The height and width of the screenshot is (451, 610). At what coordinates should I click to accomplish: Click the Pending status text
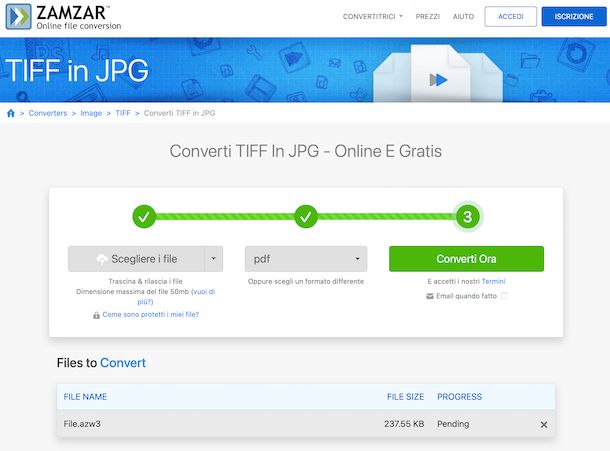coord(453,424)
